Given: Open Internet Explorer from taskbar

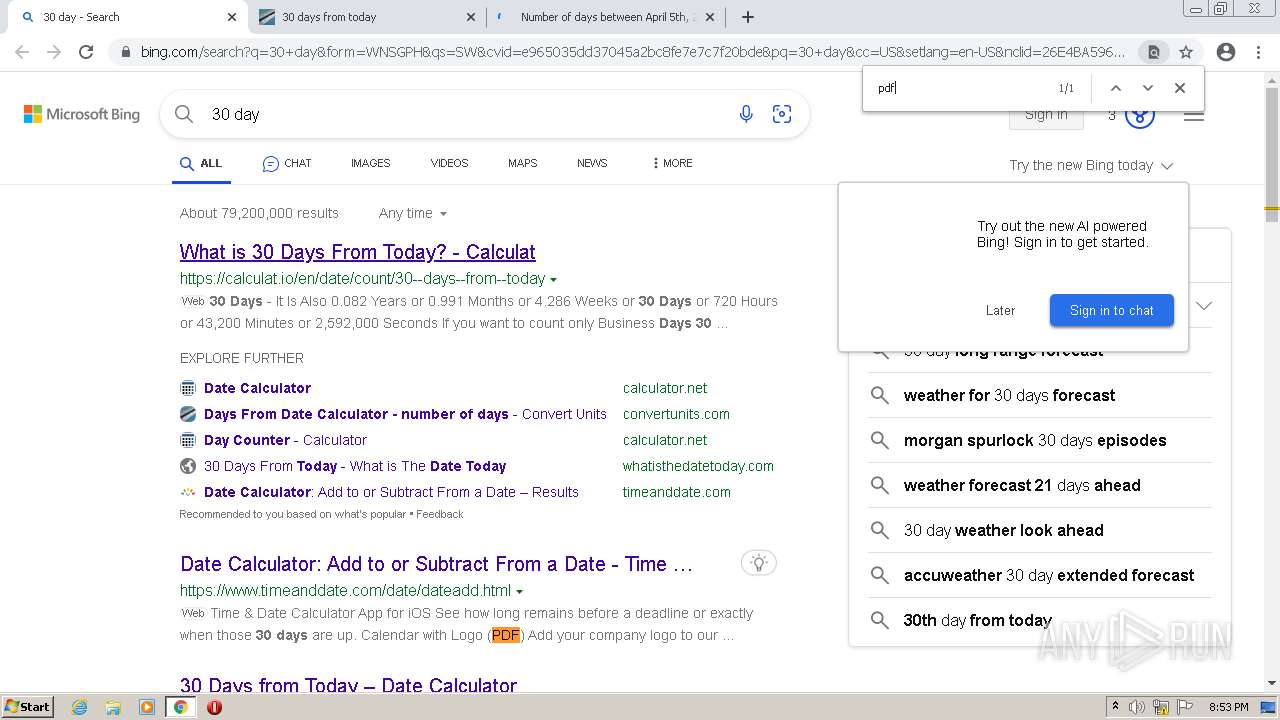Looking at the screenshot, I should [x=80, y=707].
